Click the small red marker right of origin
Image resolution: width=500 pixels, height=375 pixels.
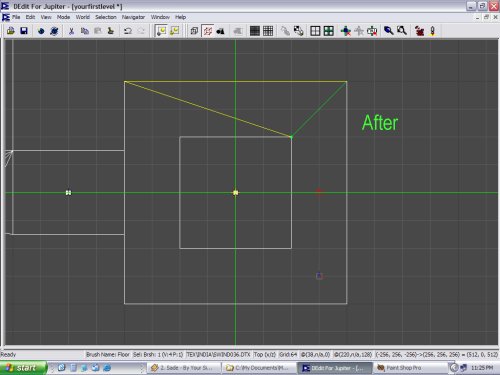point(319,191)
